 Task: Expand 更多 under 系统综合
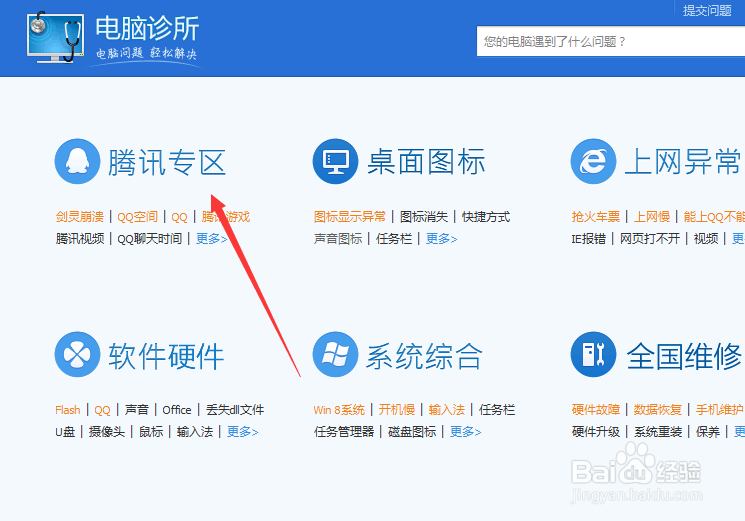pos(466,432)
